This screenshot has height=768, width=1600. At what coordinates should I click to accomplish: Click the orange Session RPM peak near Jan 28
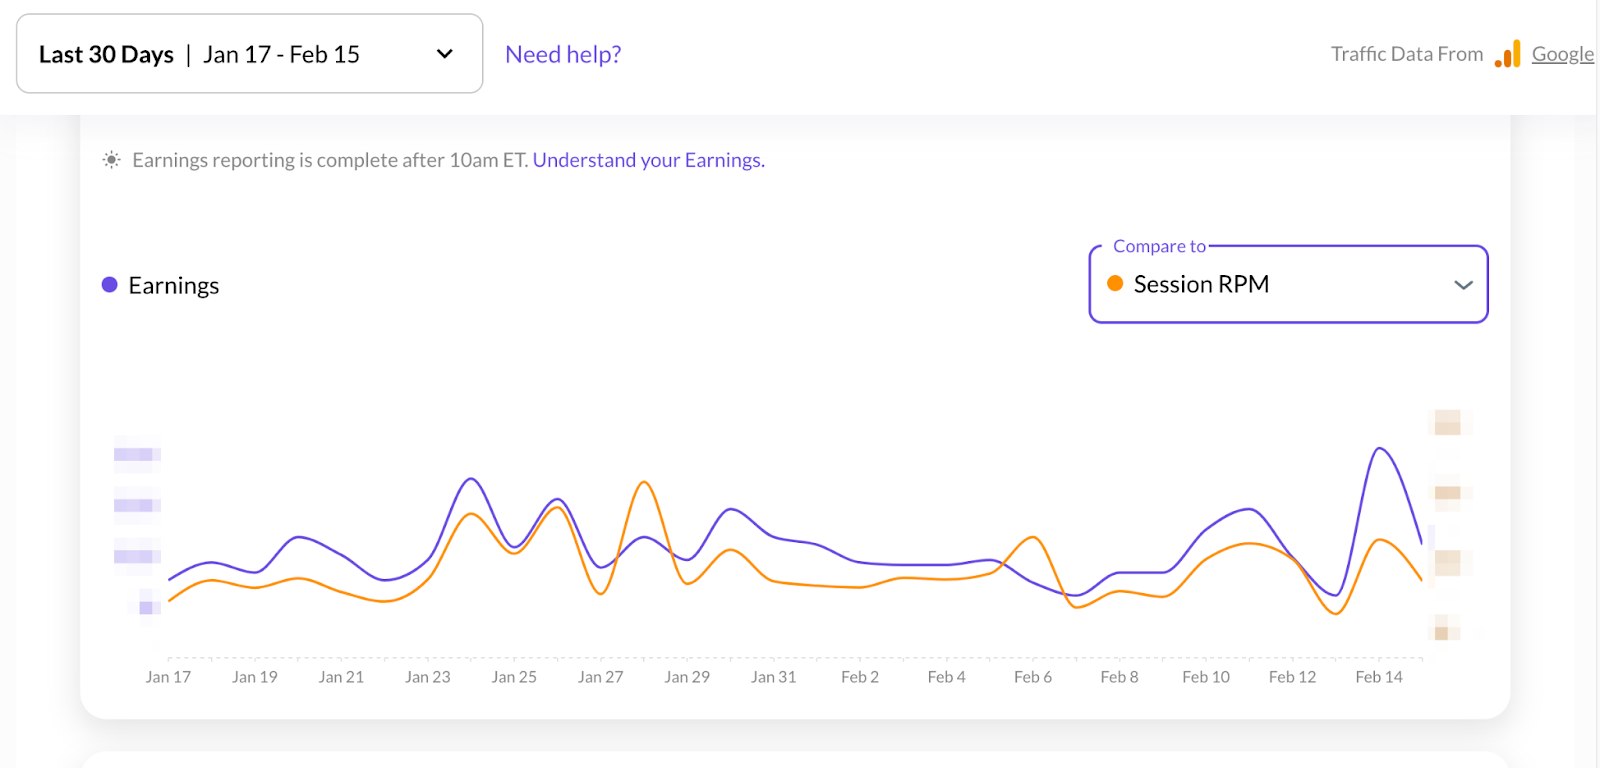(644, 483)
